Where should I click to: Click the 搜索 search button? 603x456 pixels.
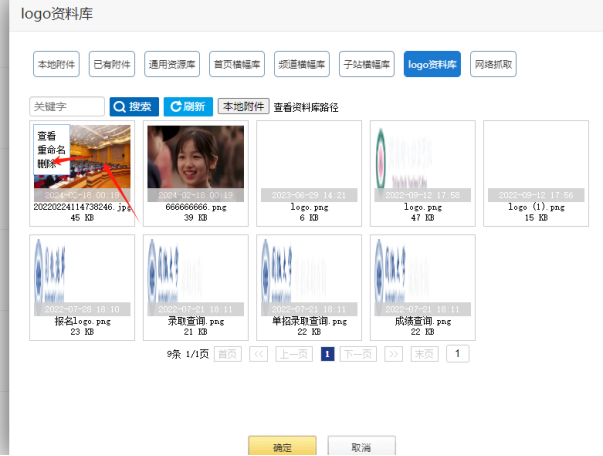click(134, 106)
